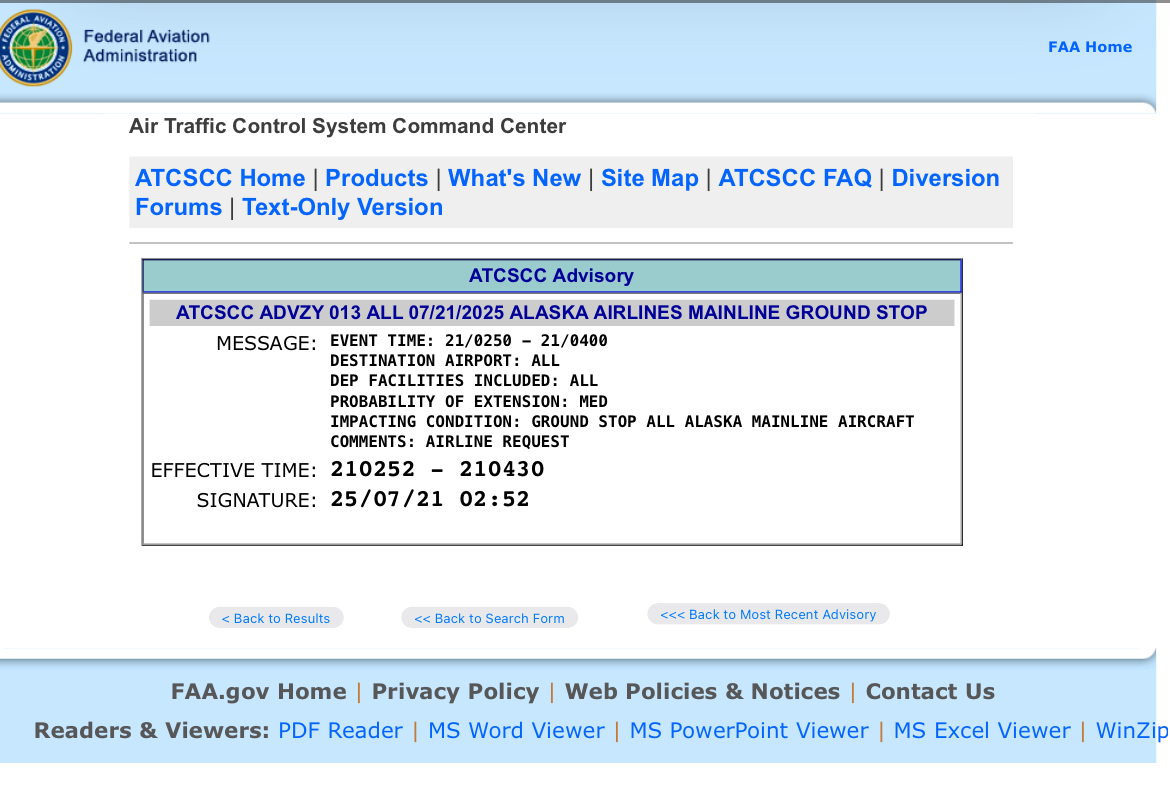Open the Site Map link
Image resolution: width=1170 pixels, height=809 pixels.
click(650, 178)
